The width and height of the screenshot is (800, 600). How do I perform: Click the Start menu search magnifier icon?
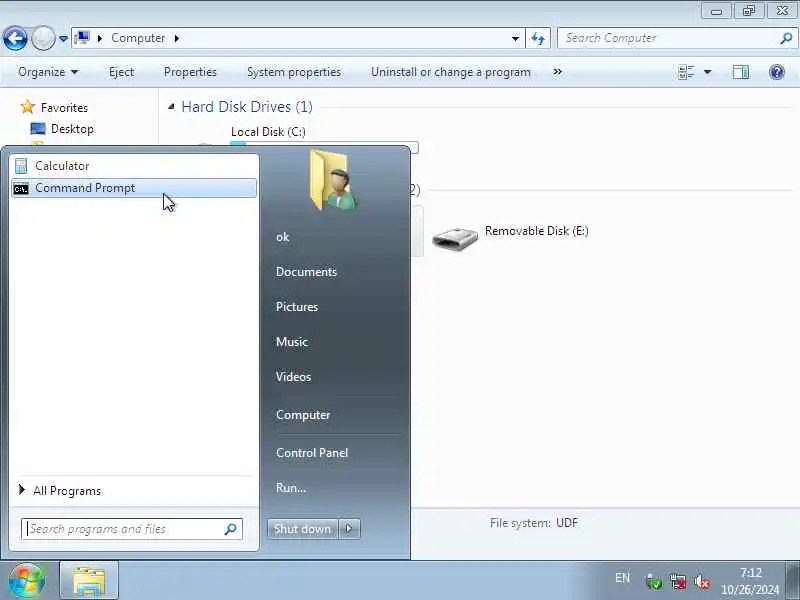231,529
